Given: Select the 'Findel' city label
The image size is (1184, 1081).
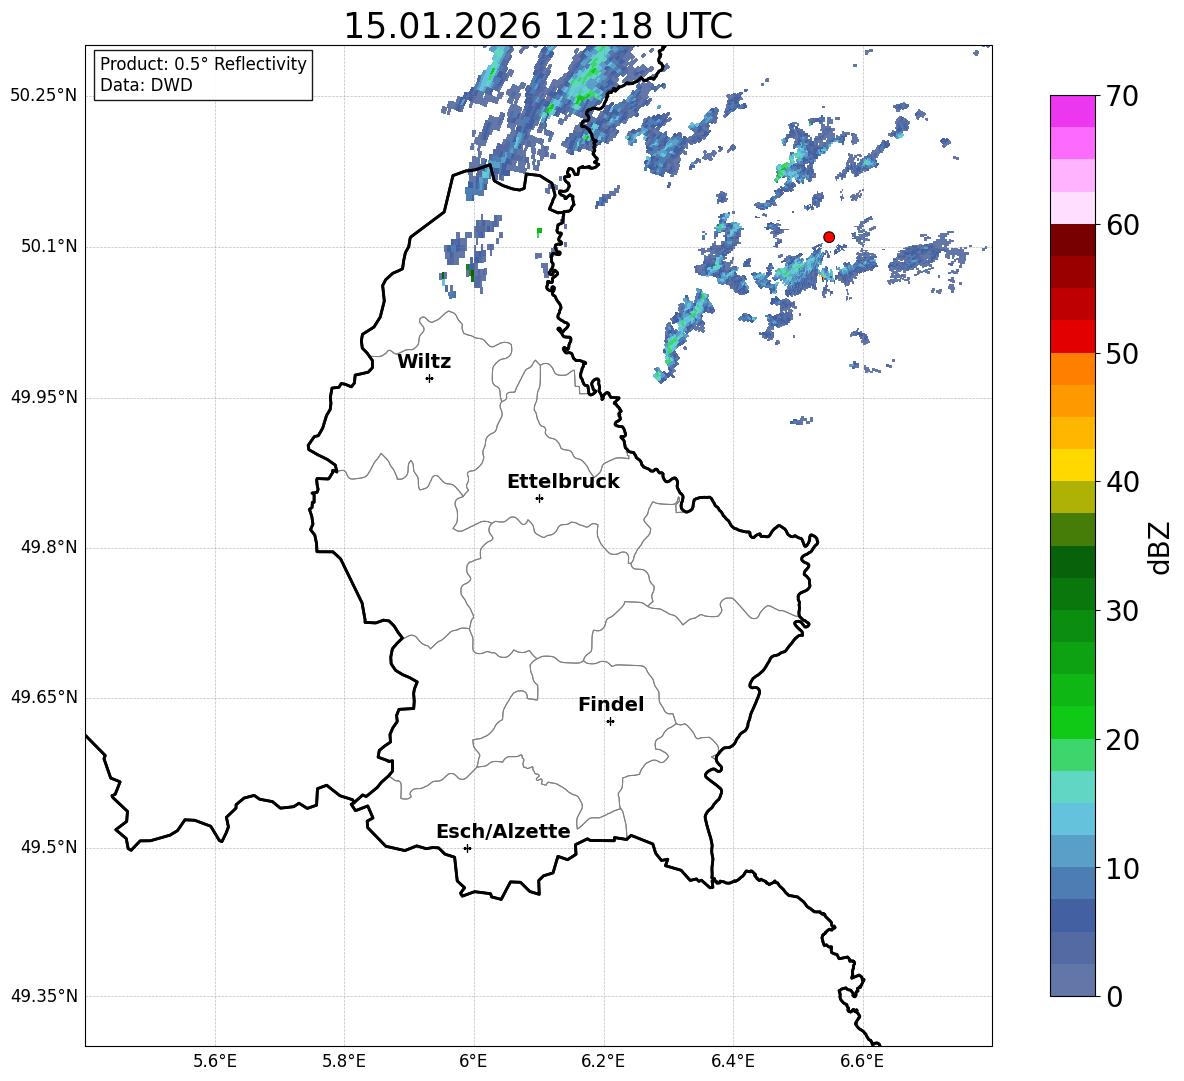Looking at the screenshot, I should click(611, 704).
